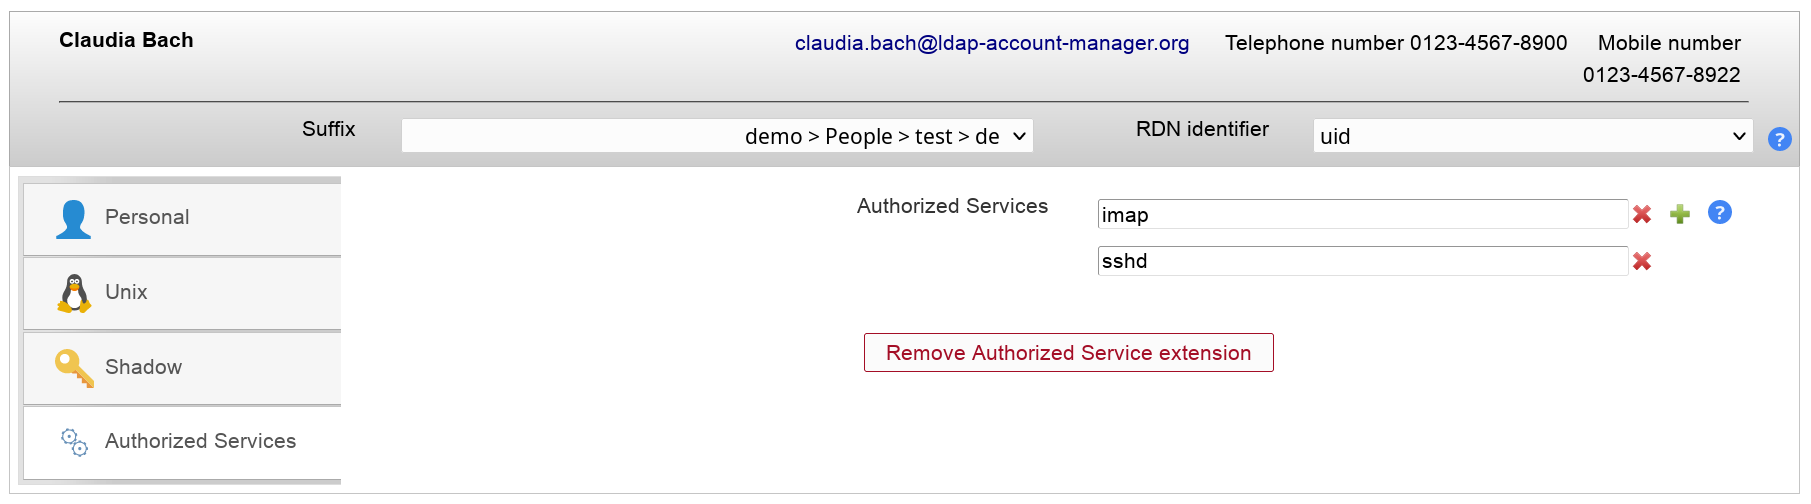The image size is (1811, 504).
Task: Click the Shadow key icon
Action: pyautogui.click(x=73, y=367)
